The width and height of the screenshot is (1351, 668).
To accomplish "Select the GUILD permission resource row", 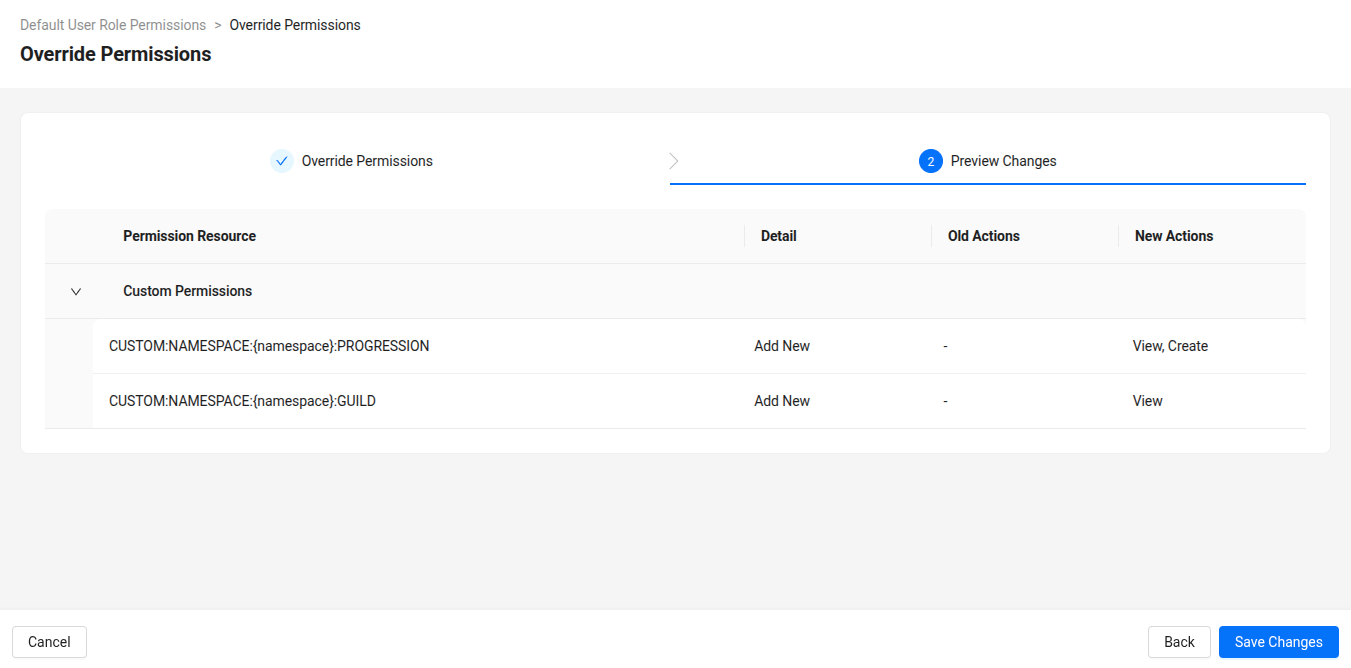I will (242, 400).
